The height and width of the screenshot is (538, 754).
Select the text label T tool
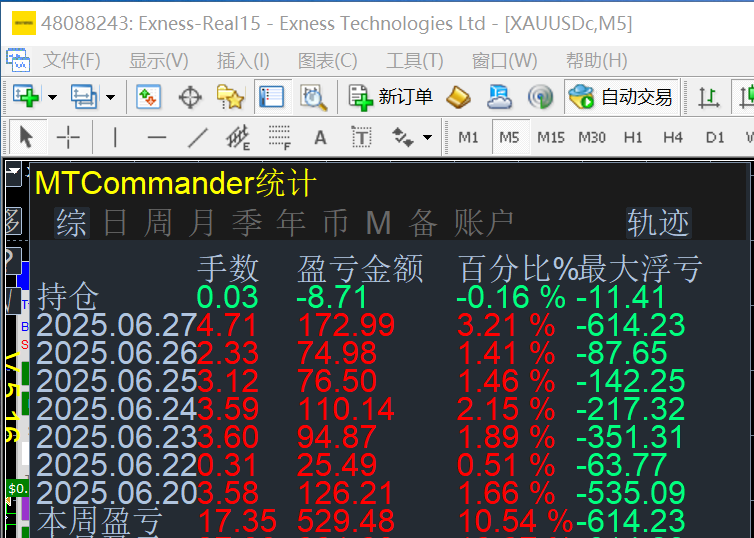[361, 138]
